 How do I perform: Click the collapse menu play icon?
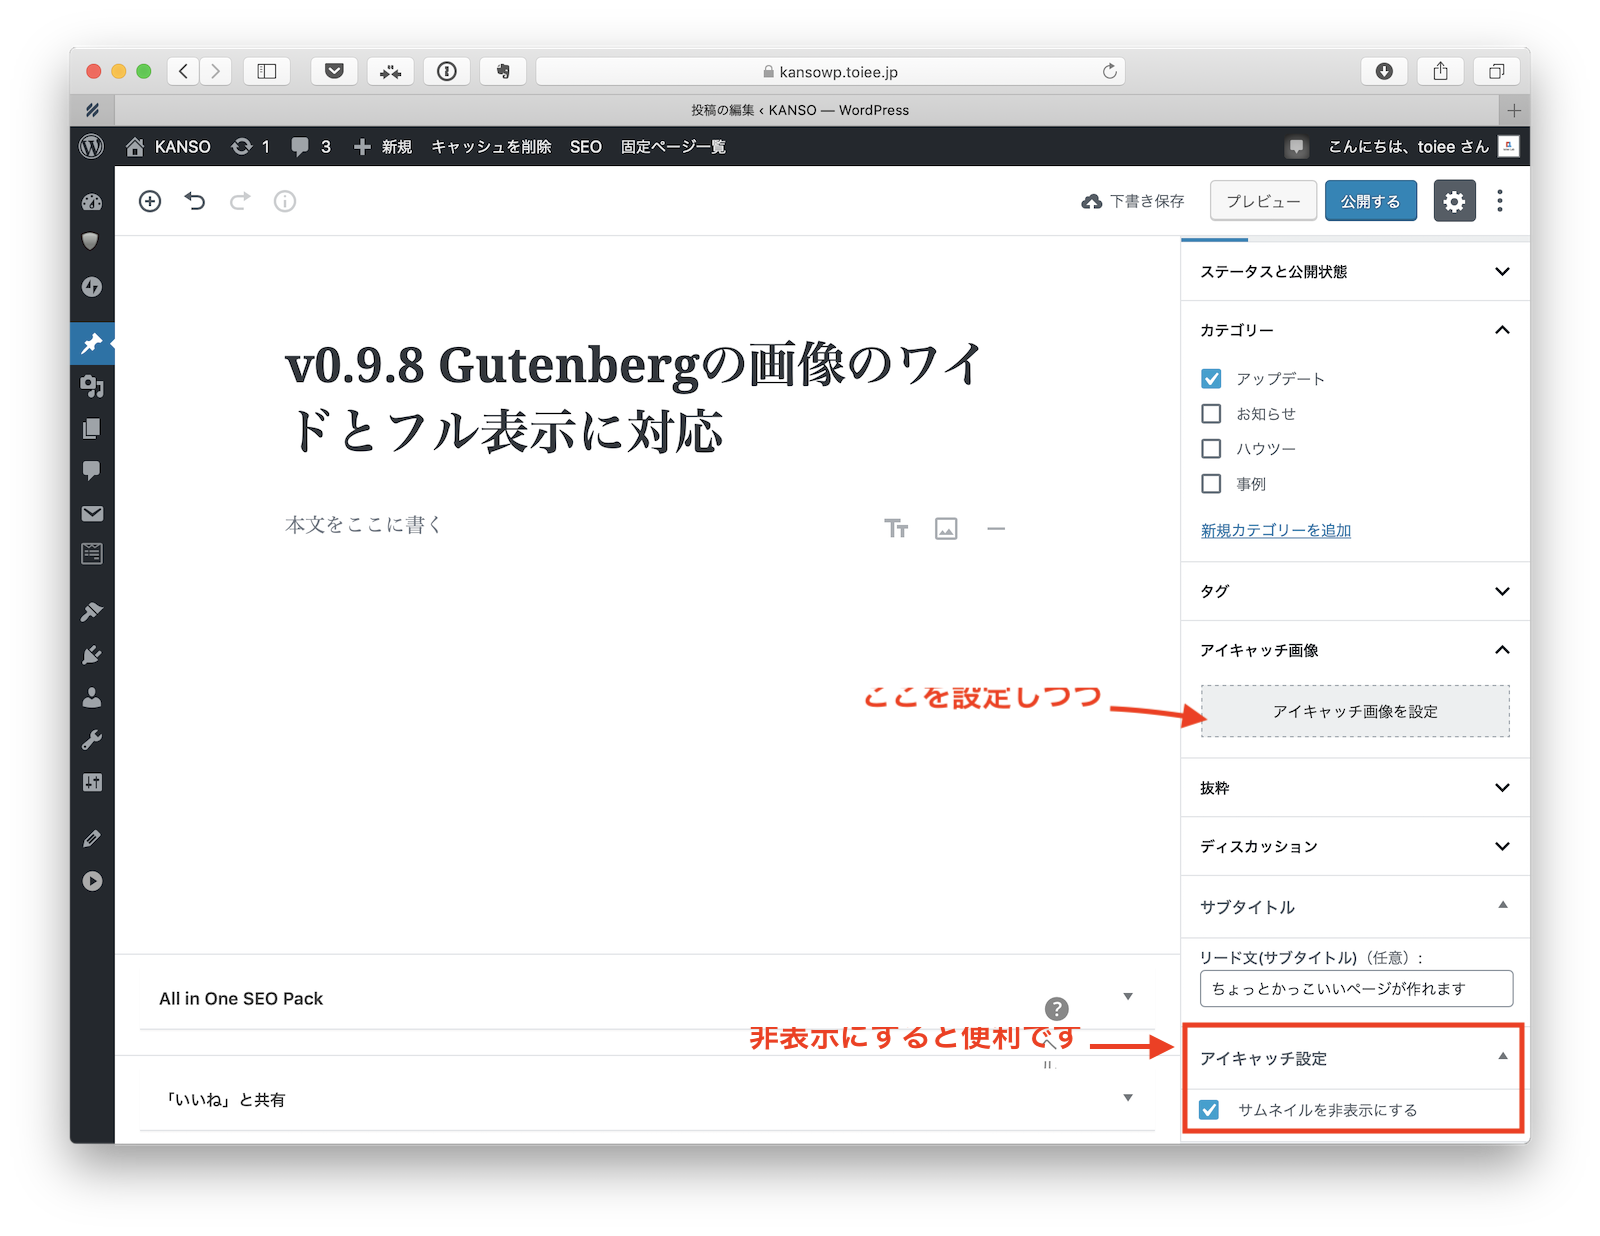coord(92,881)
